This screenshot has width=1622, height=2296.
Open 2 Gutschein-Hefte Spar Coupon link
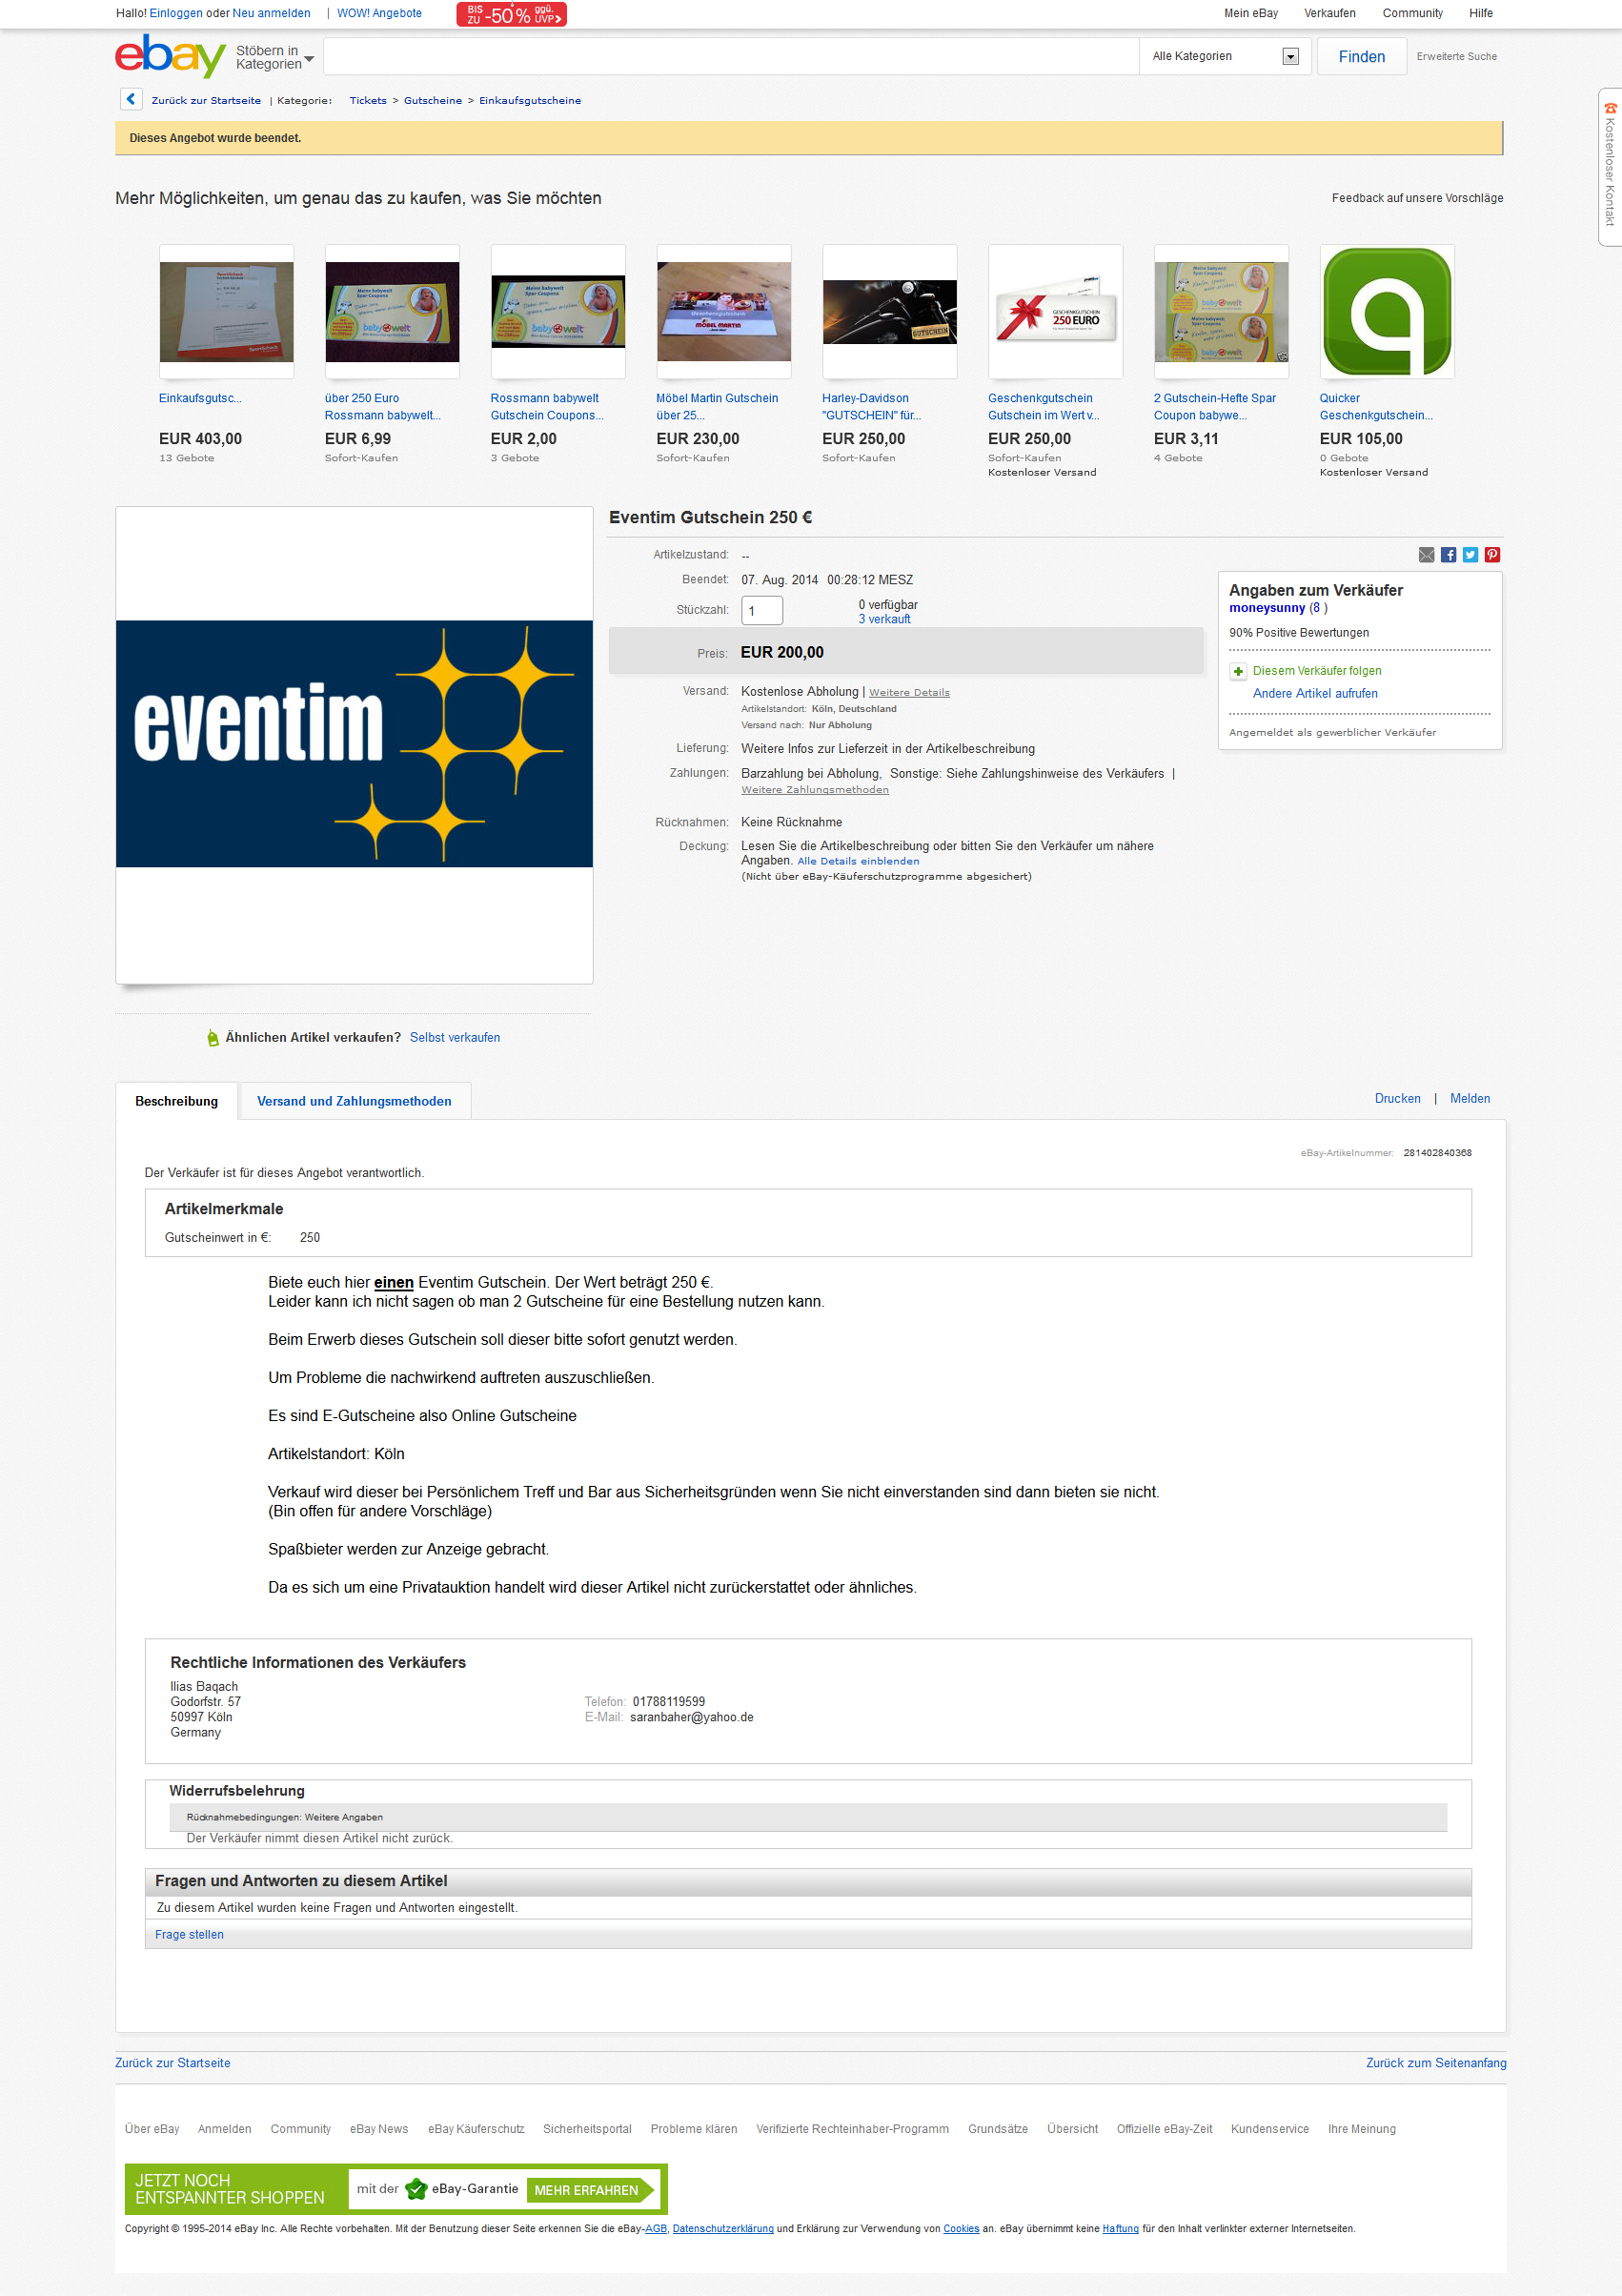click(1214, 407)
